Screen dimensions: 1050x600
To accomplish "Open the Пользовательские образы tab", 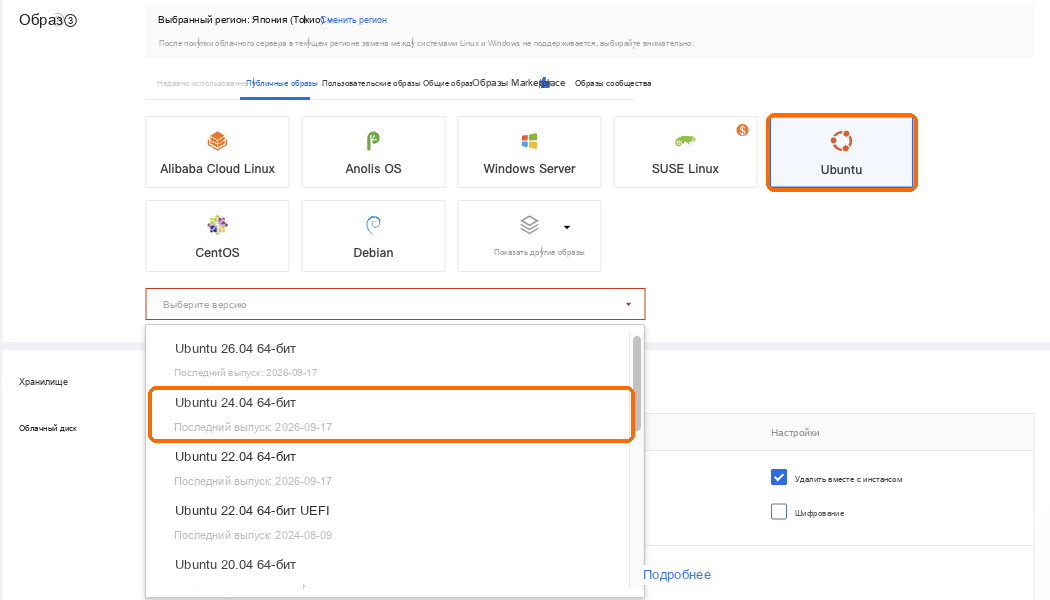I will (371, 84).
